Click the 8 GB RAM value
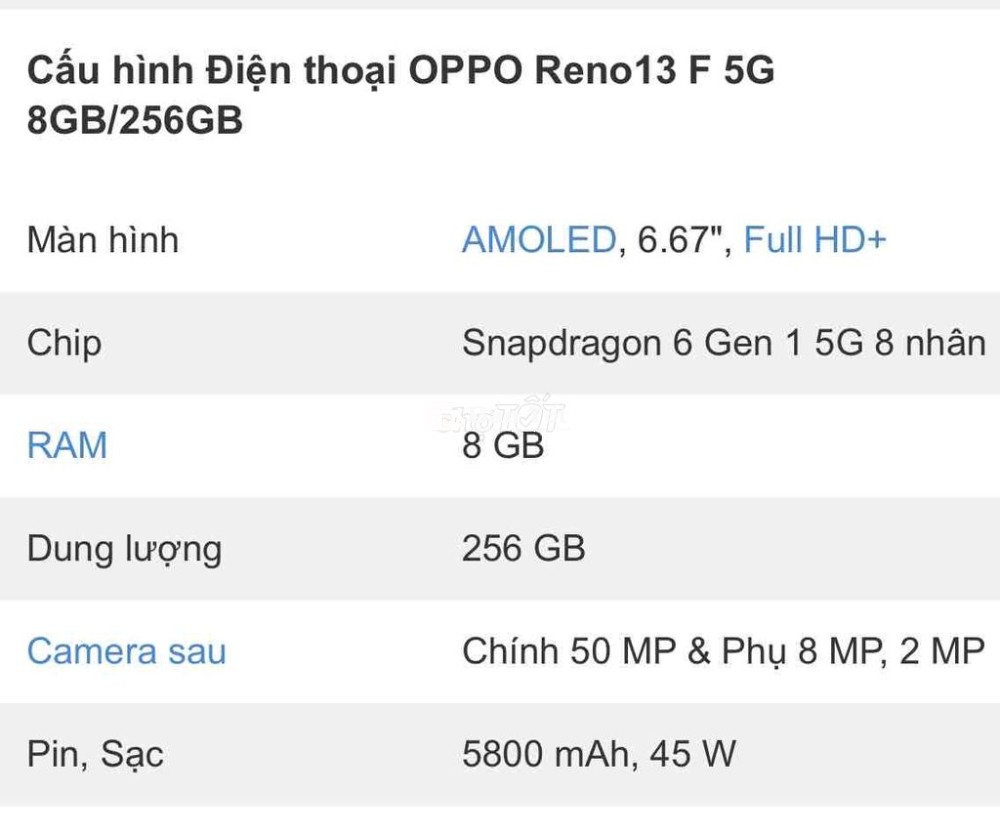Image resolution: width=1000 pixels, height=835 pixels. [x=503, y=445]
